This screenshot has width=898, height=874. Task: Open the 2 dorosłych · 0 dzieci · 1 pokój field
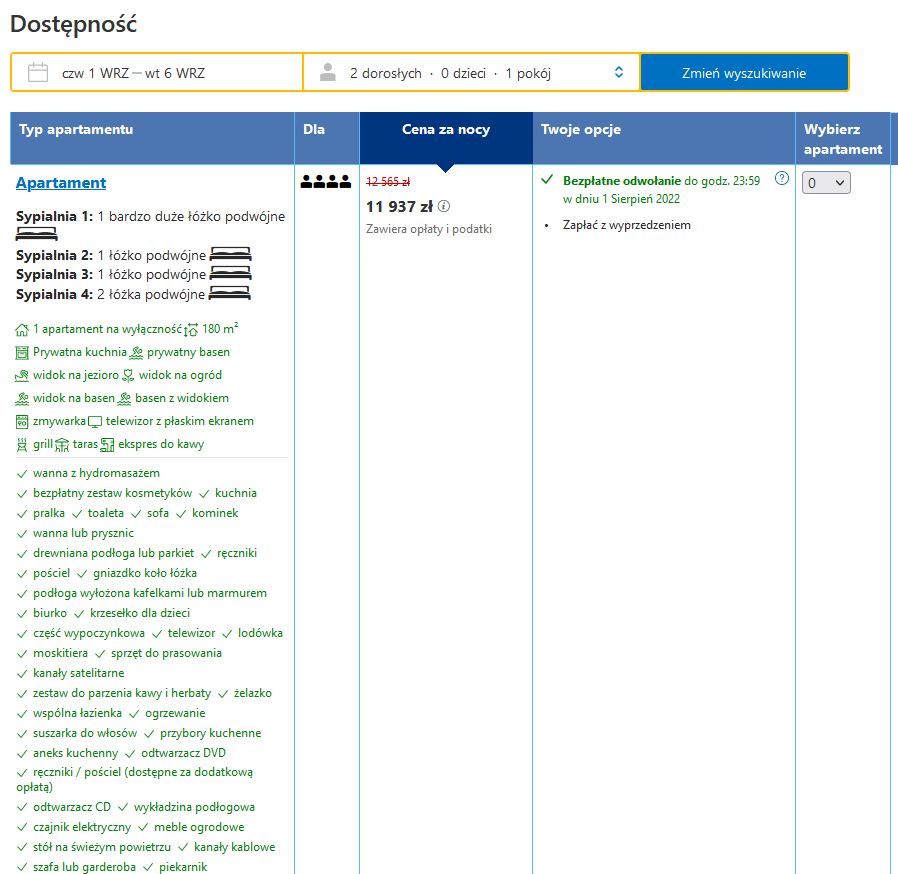point(471,73)
